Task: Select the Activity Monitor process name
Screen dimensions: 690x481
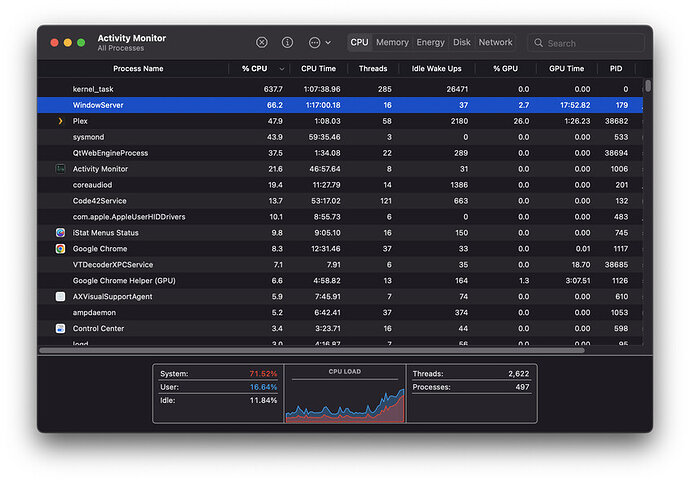Action: pyautogui.click(x=100, y=169)
